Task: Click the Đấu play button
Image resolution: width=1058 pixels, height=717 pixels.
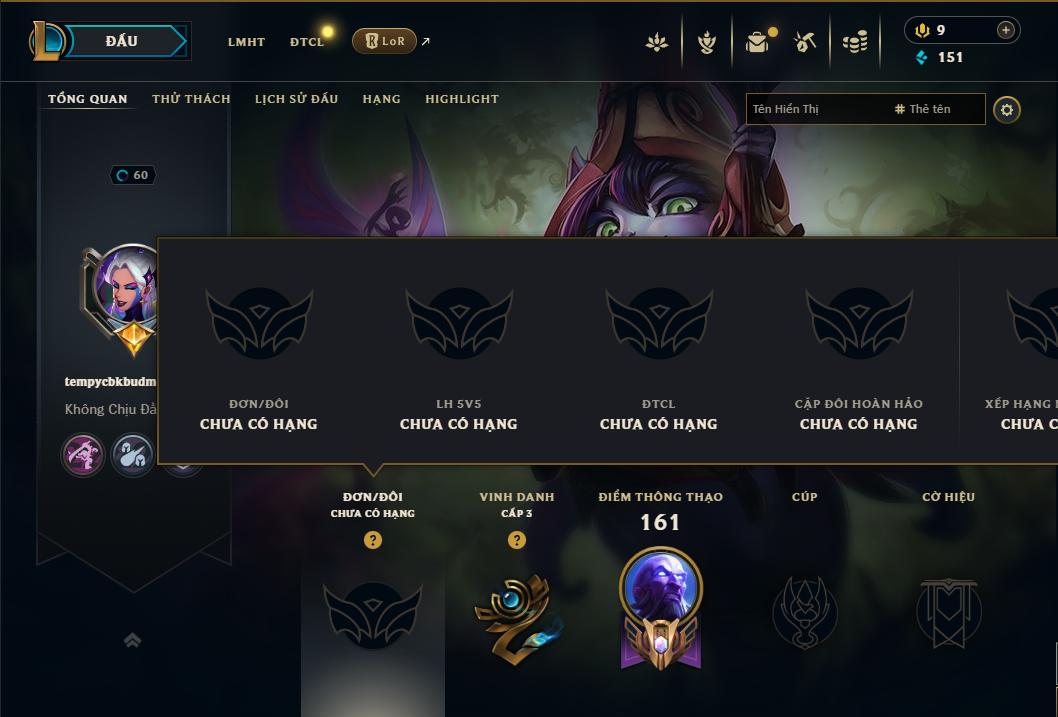Action: click(x=122, y=41)
